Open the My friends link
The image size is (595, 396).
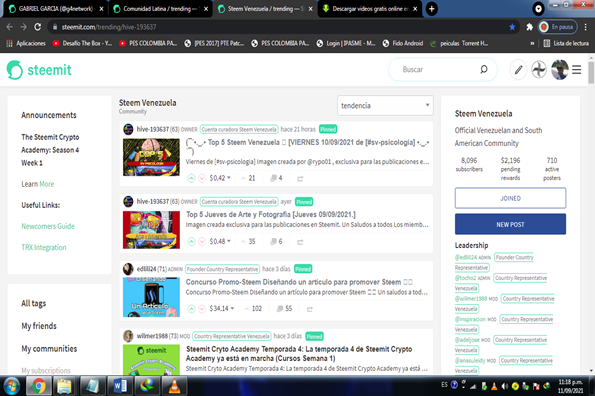[39, 326]
